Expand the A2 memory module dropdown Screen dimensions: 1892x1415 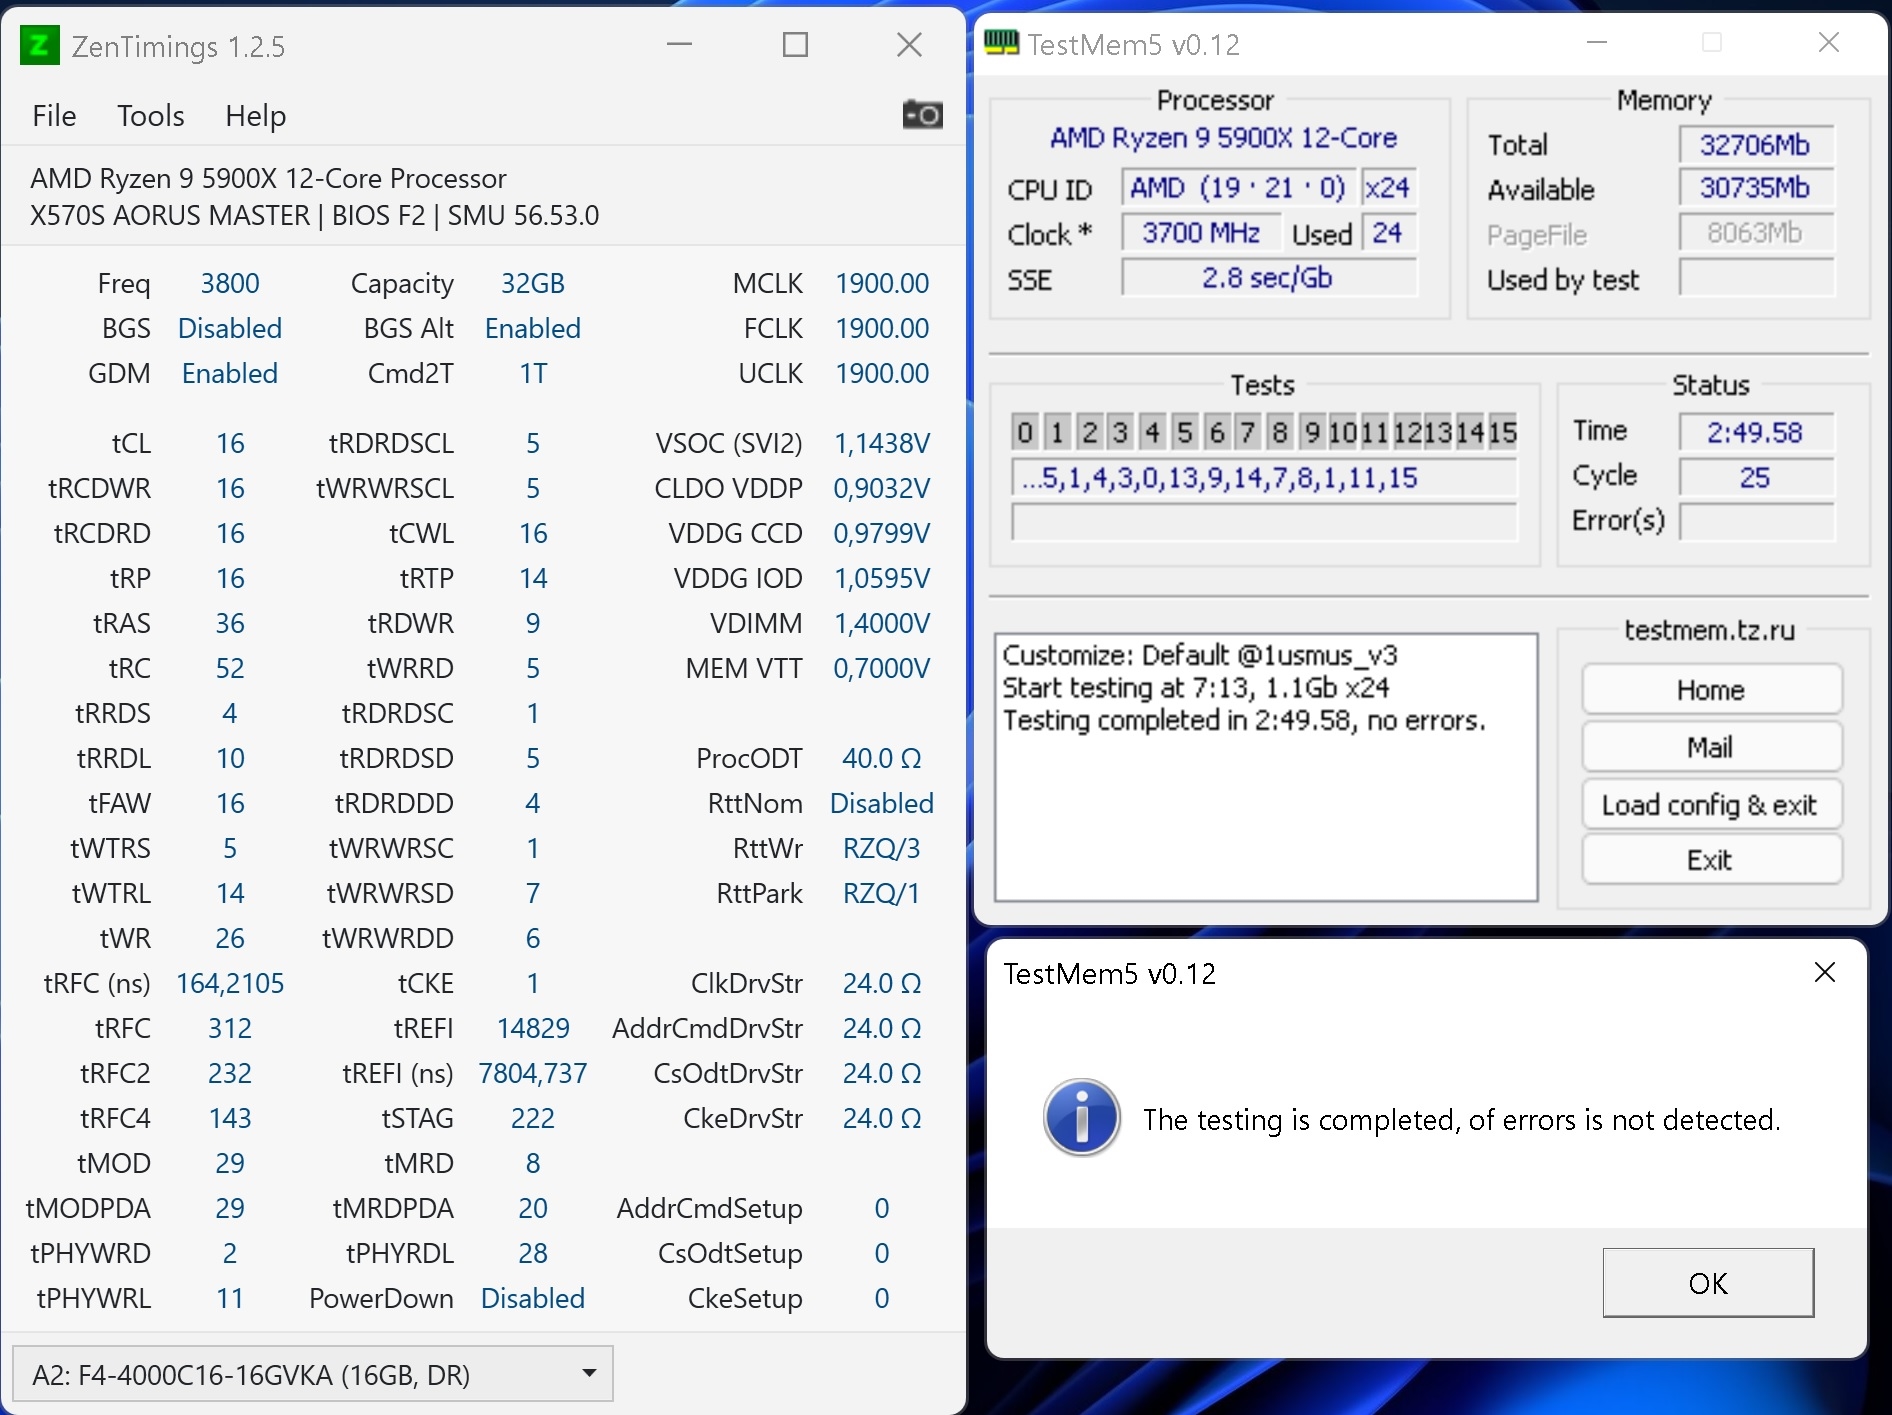click(x=589, y=1374)
